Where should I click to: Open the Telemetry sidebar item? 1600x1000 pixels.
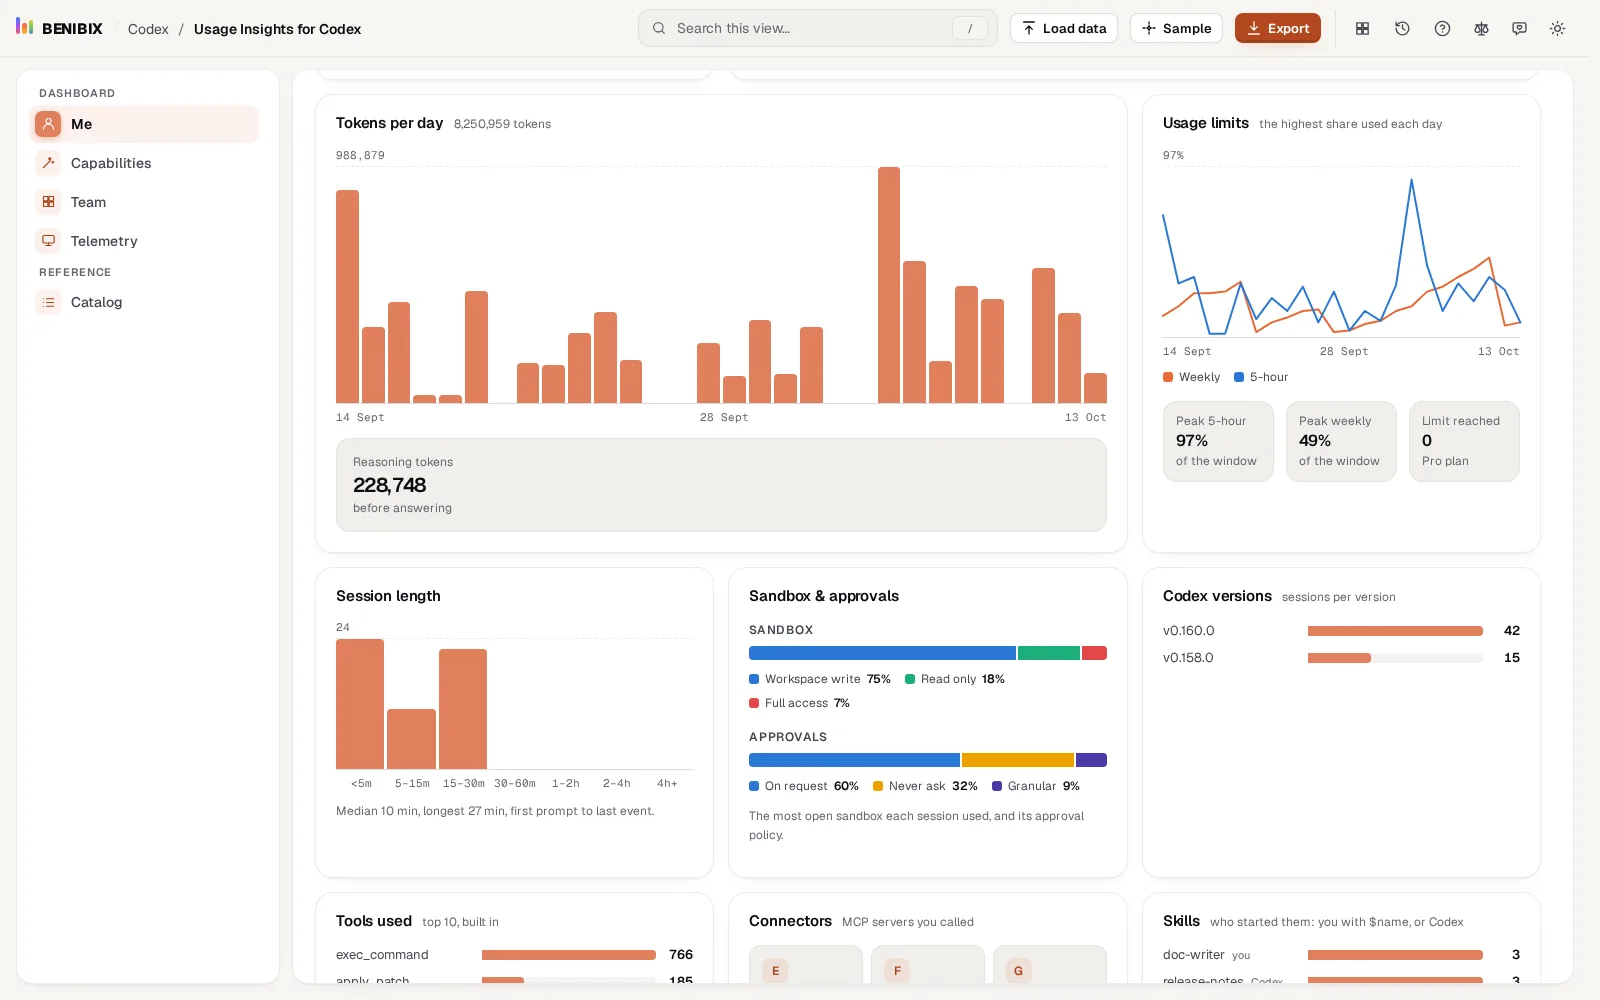pos(144,241)
